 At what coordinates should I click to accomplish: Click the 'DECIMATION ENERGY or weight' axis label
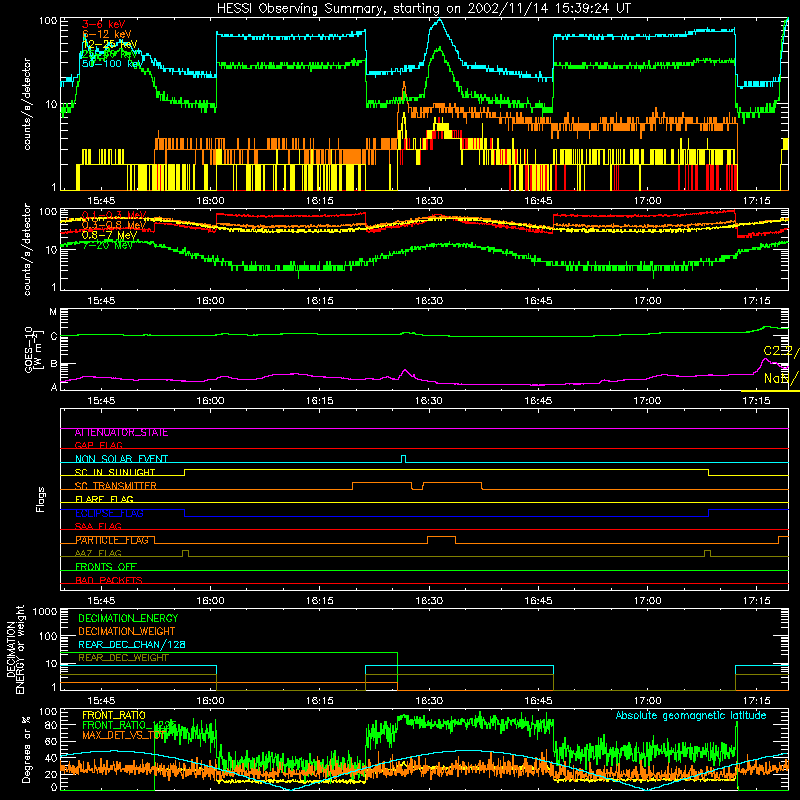pyautogui.click(x=15, y=649)
